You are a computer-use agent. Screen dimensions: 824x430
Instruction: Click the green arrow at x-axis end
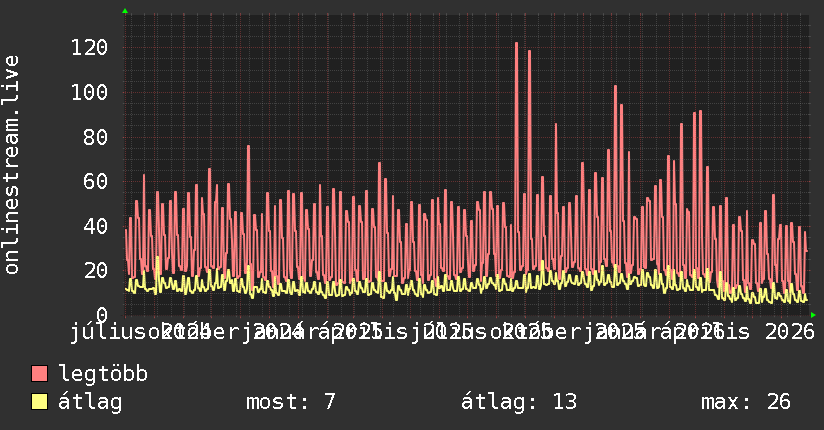813,315
